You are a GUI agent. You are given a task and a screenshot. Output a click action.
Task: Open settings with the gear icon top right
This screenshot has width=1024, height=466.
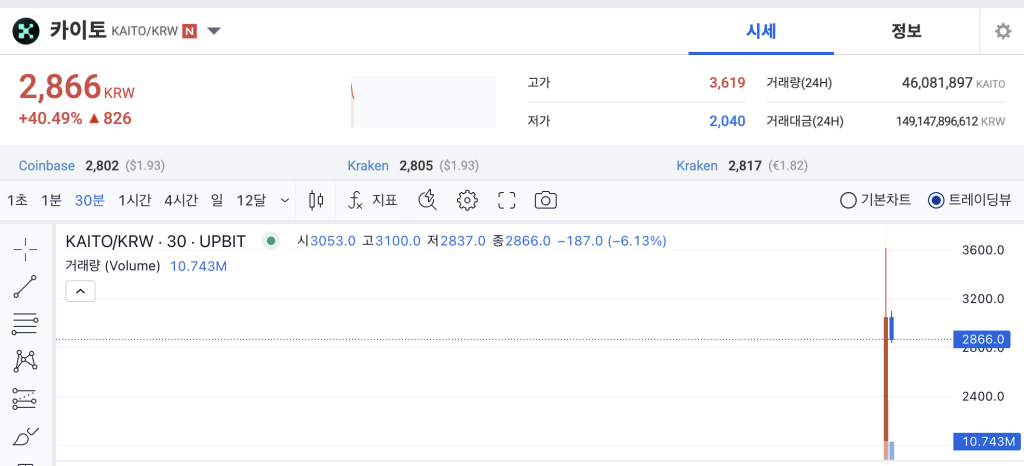(x=1002, y=31)
